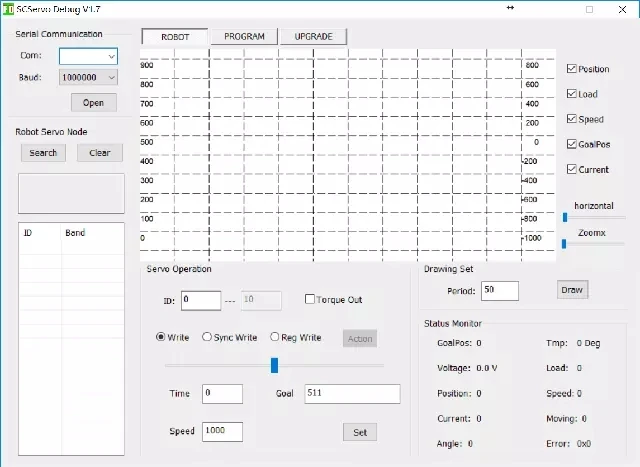Toggle the Current checkbox
This screenshot has width=640, height=467.
[572, 169]
